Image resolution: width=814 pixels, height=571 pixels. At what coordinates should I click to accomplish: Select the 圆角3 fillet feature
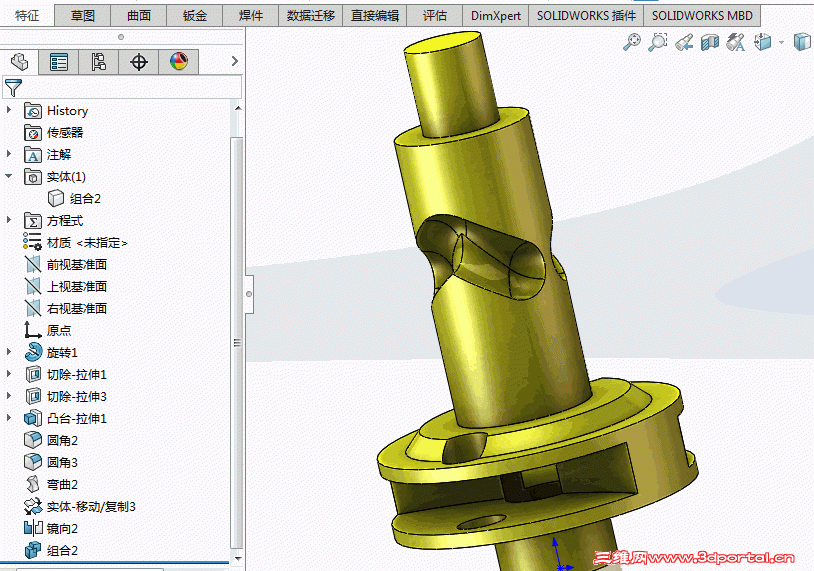tap(51, 463)
